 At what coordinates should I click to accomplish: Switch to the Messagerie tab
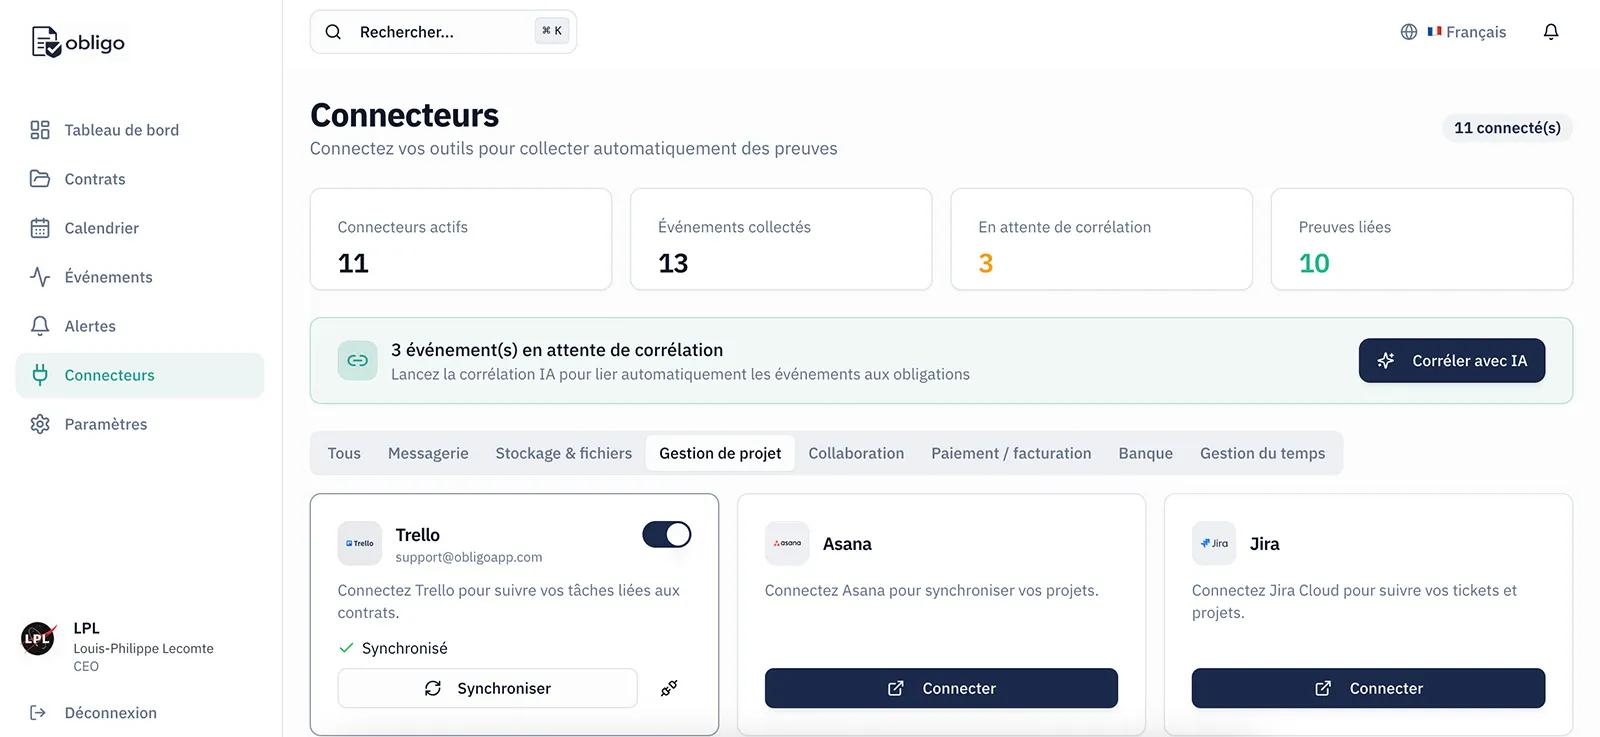coord(428,453)
